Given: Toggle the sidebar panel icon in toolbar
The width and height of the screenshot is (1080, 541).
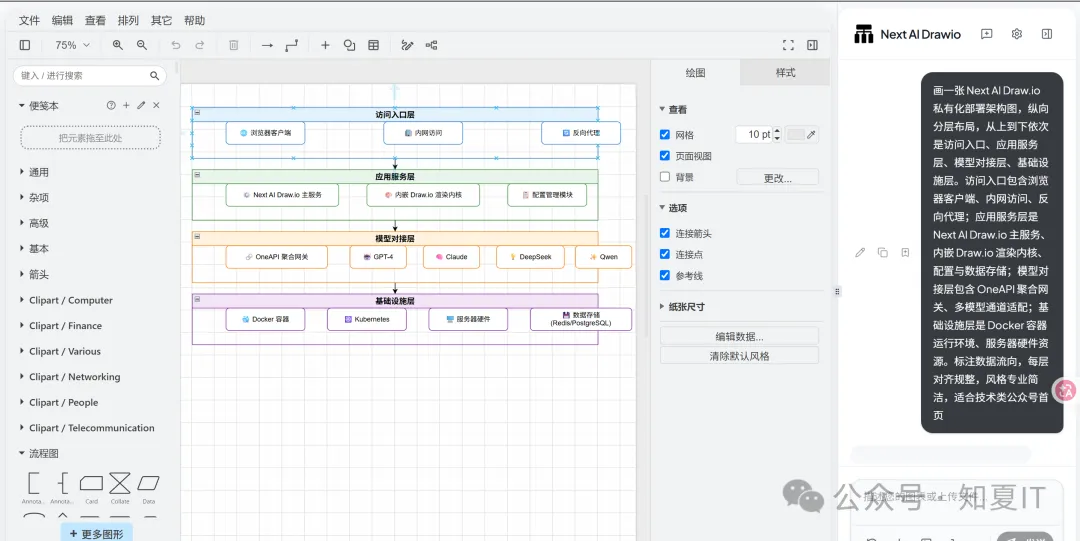Looking at the screenshot, I should [25, 45].
